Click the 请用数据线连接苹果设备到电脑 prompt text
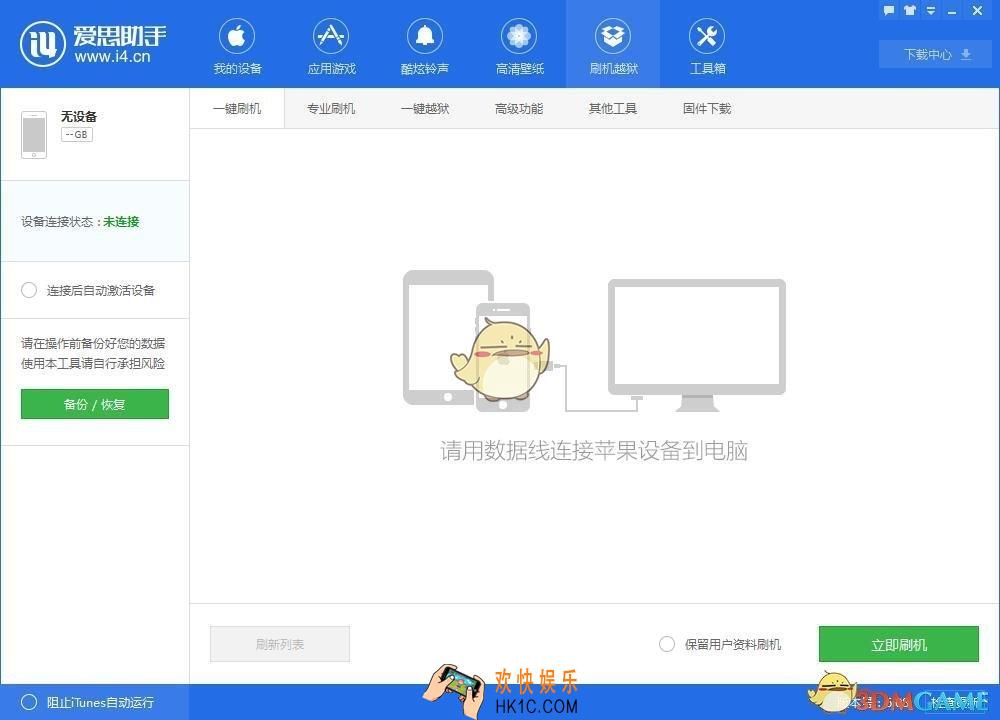 (594, 450)
